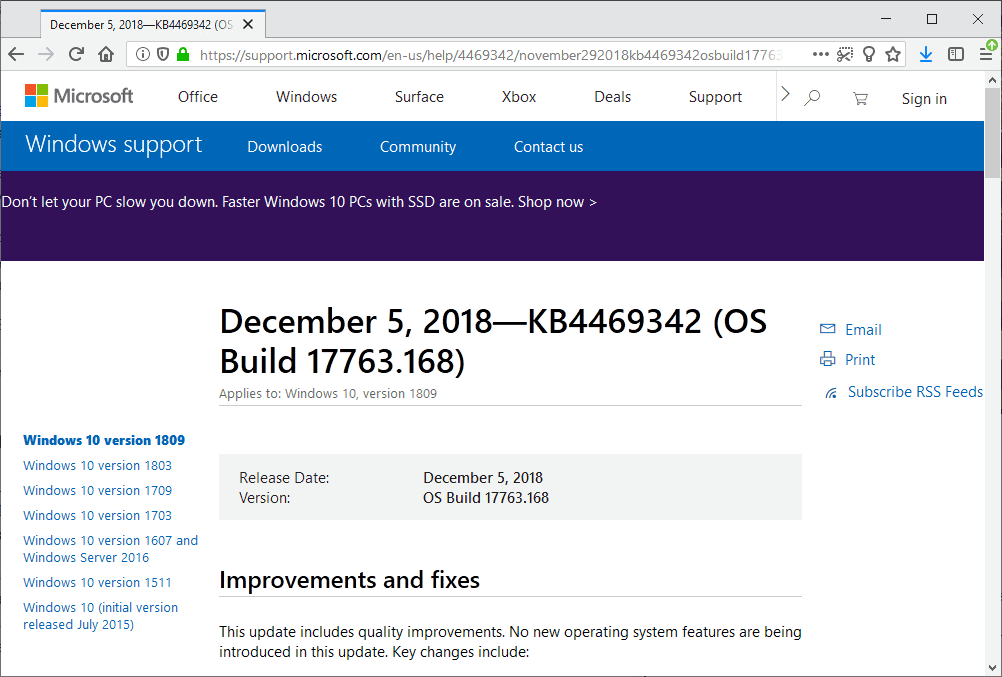This screenshot has height=677, width=1002.
Task: Click the Email link text
Action: (863, 329)
